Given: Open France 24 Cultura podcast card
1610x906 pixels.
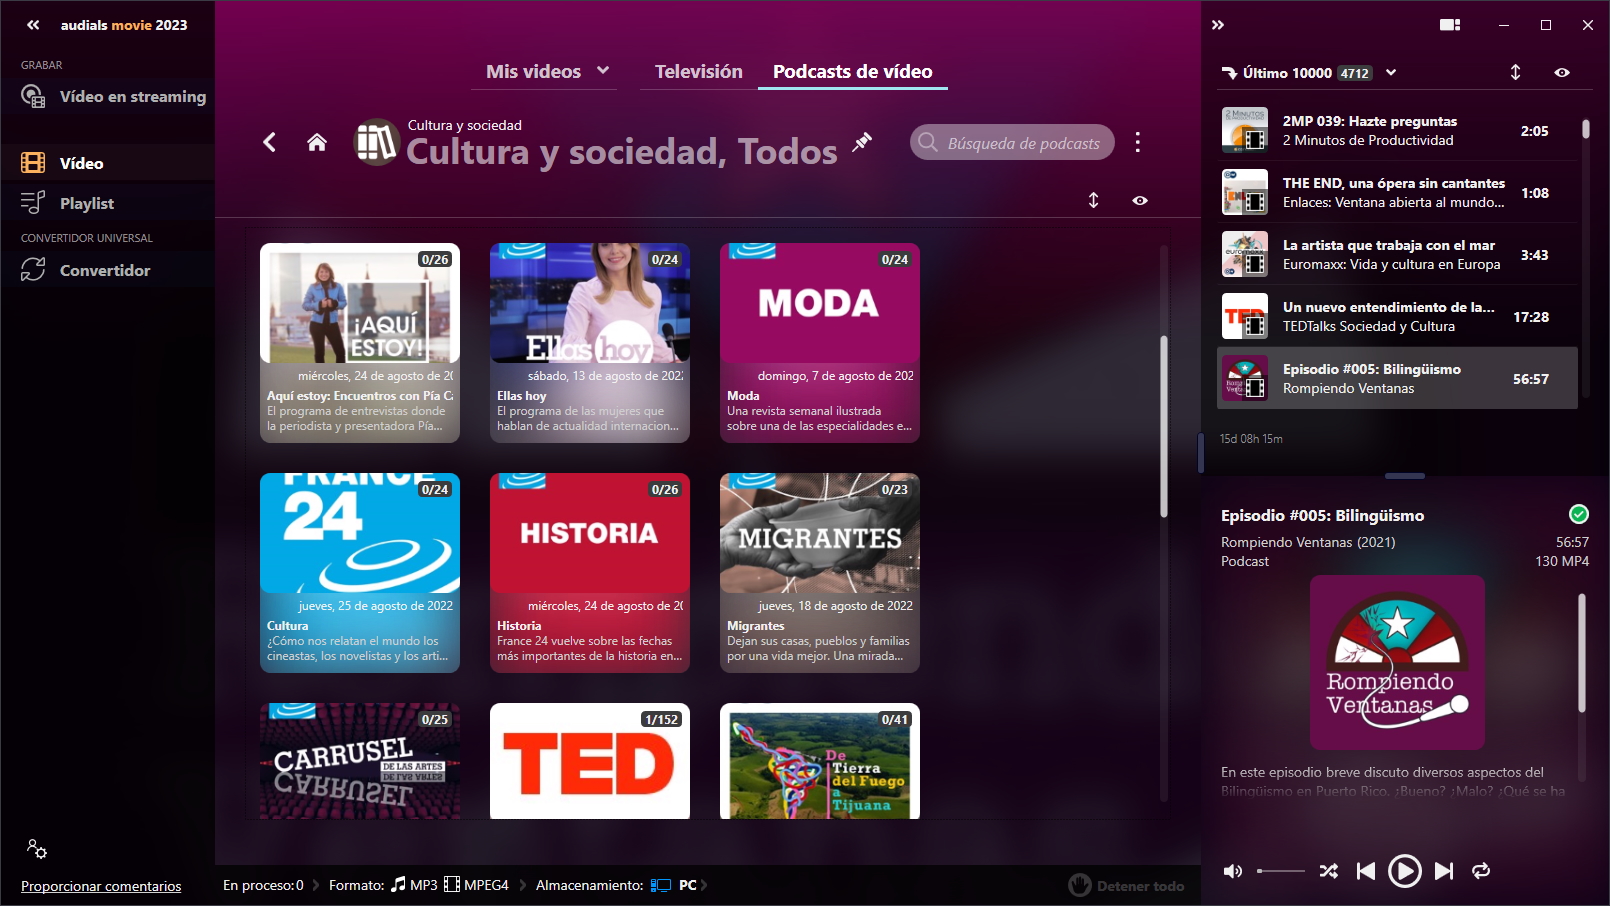Looking at the screenshot, I should [360, 573].
